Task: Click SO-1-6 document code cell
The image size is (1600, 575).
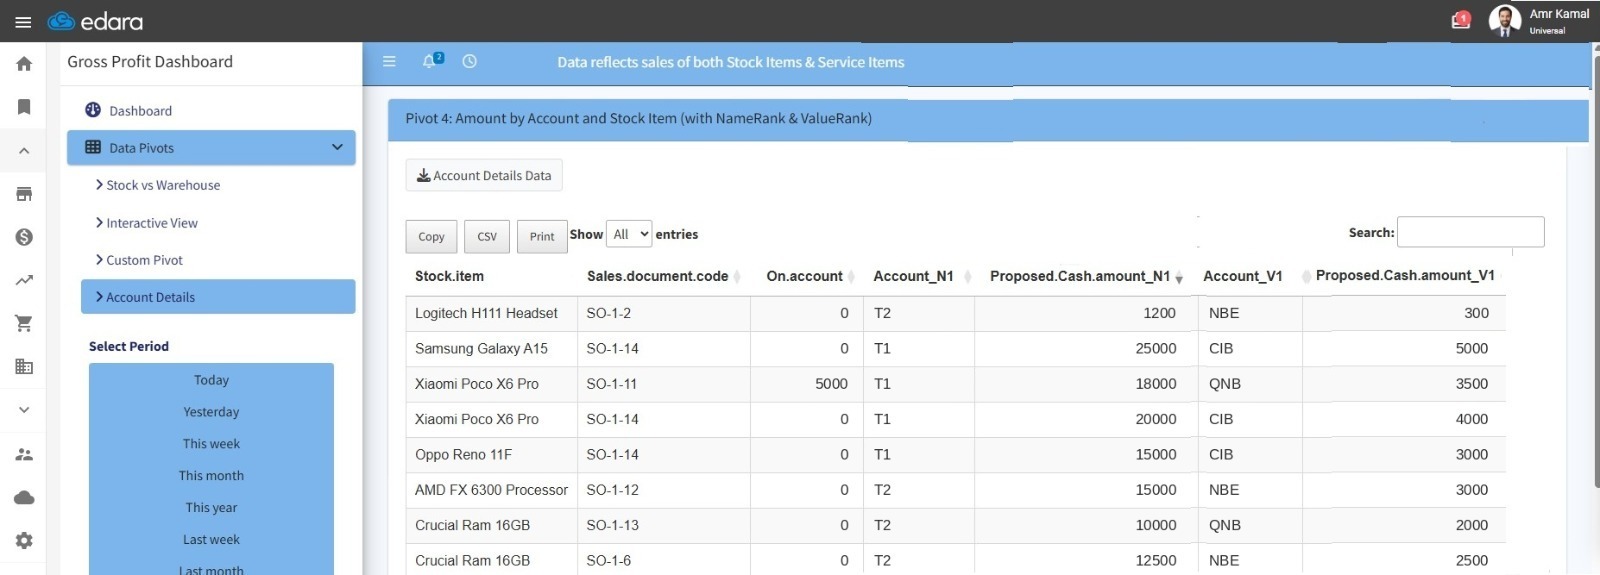Action: pos(663,560)
